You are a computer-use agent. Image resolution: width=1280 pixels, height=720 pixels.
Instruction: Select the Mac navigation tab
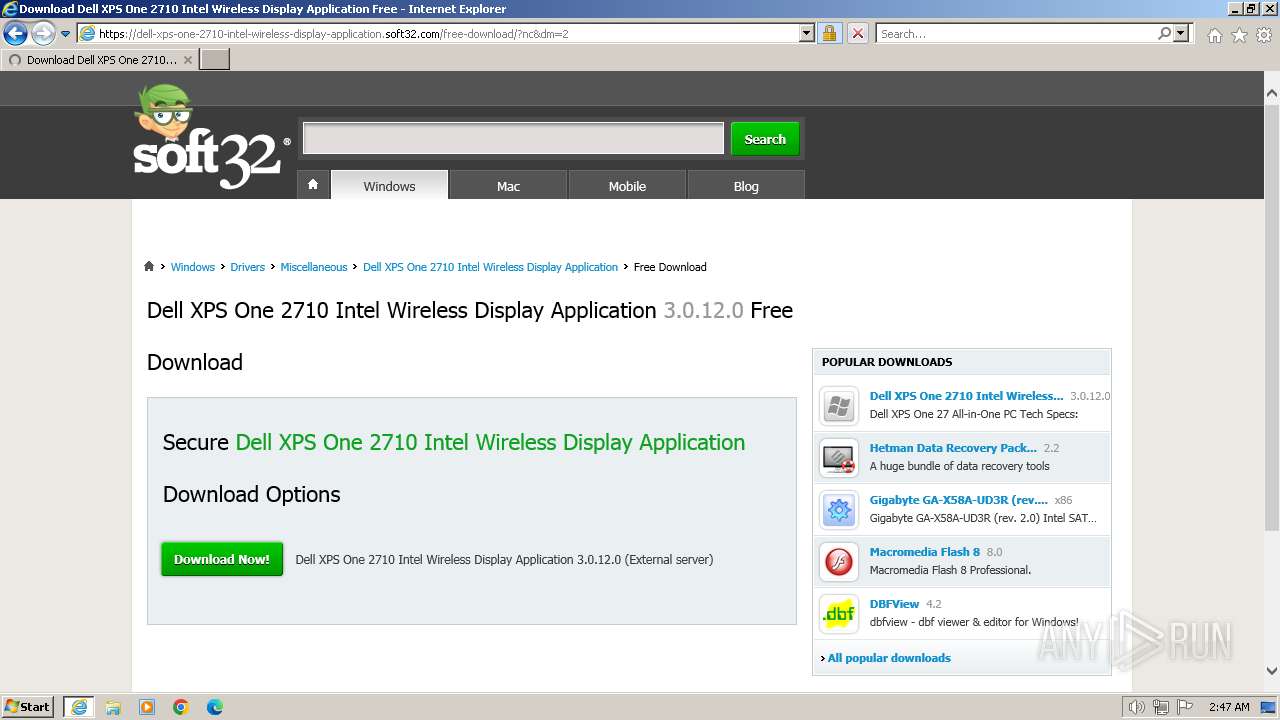508,185
